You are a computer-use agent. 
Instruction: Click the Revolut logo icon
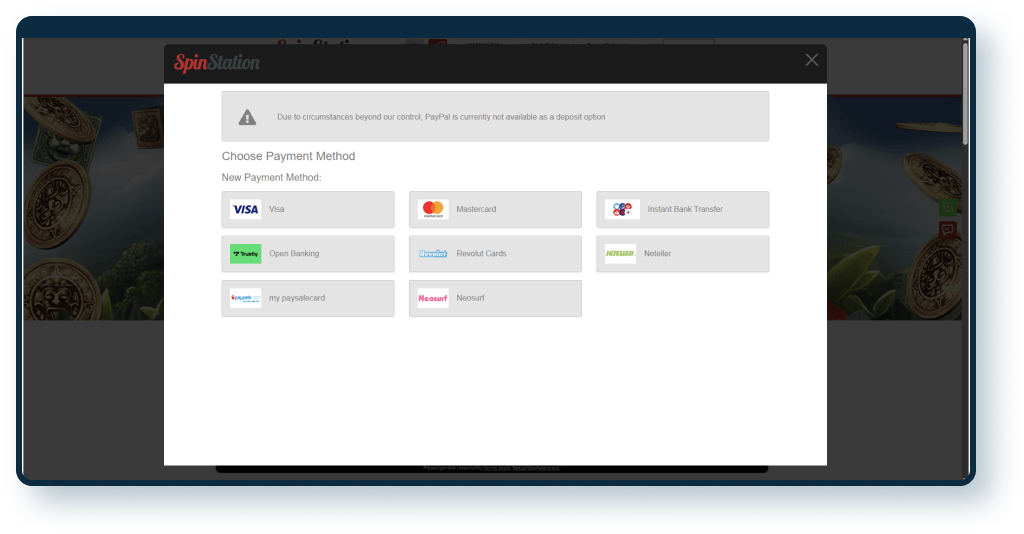tap(433, 253)
